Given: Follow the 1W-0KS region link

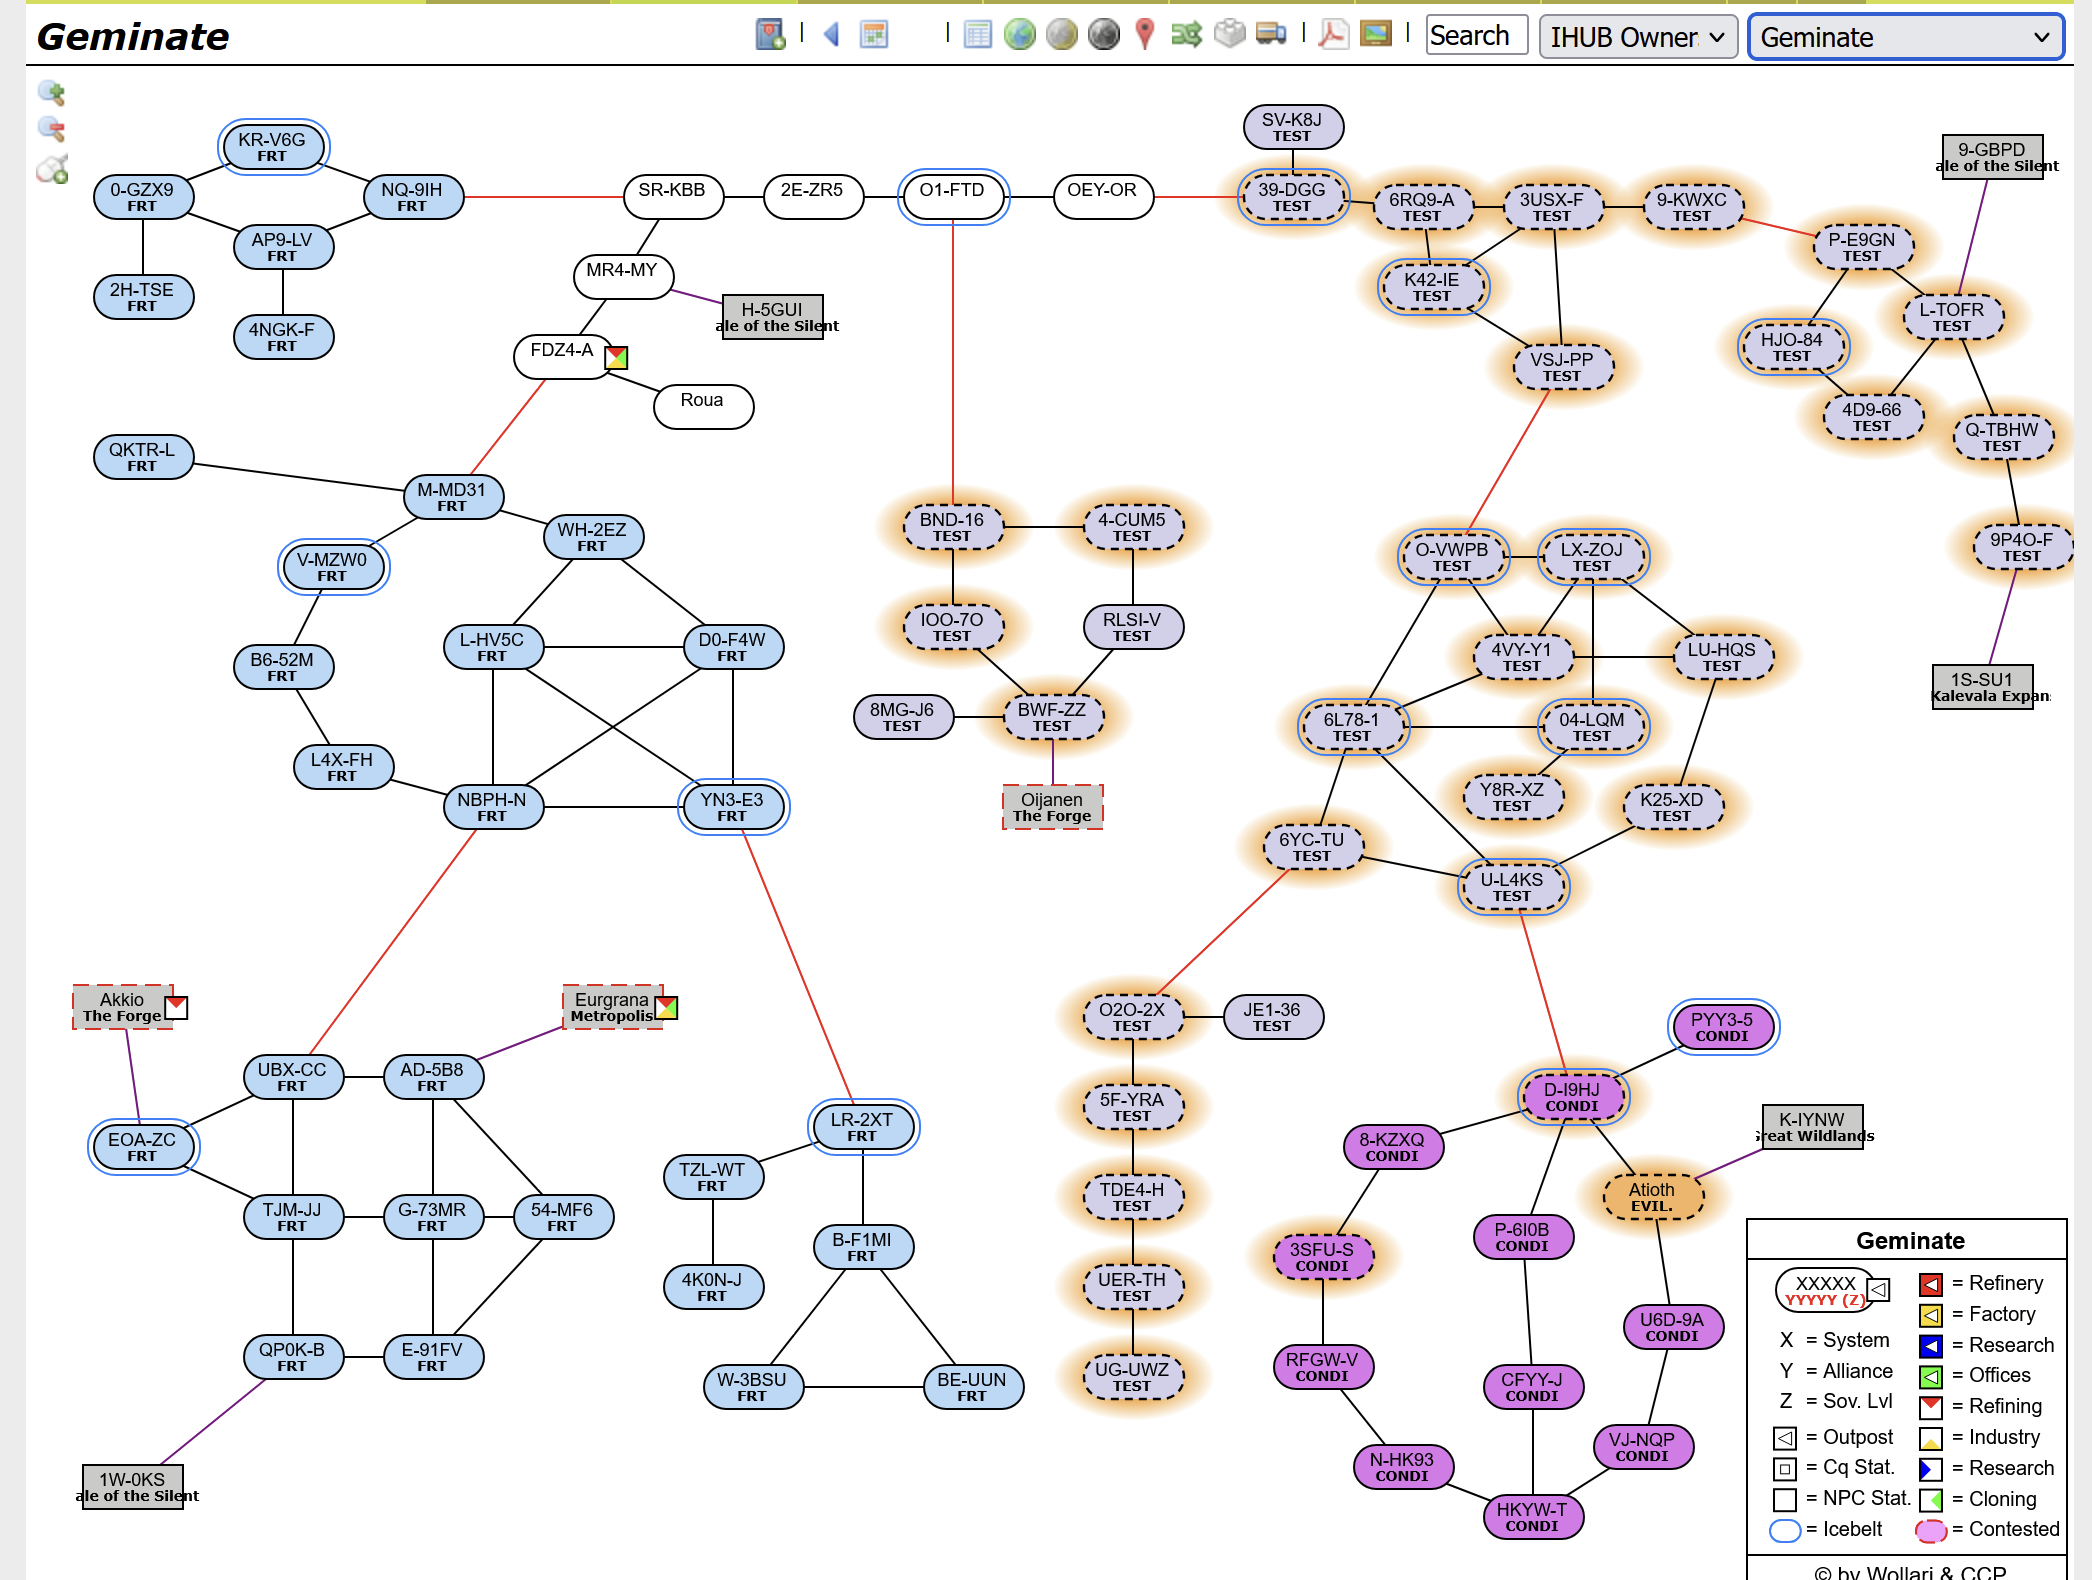Looking at the screenshot, I should pos(133,1487).
